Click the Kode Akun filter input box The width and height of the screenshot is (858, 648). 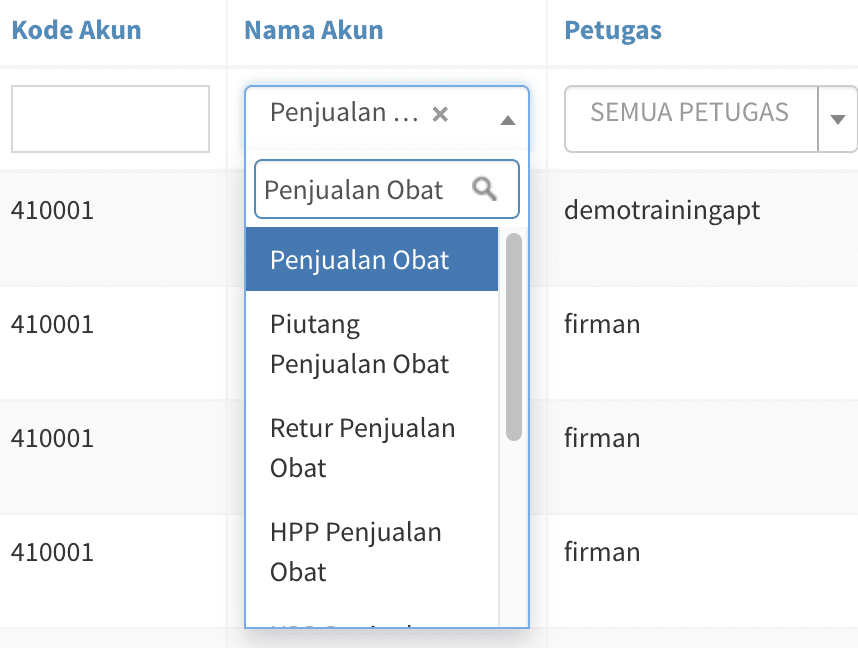tap(111, 119)
